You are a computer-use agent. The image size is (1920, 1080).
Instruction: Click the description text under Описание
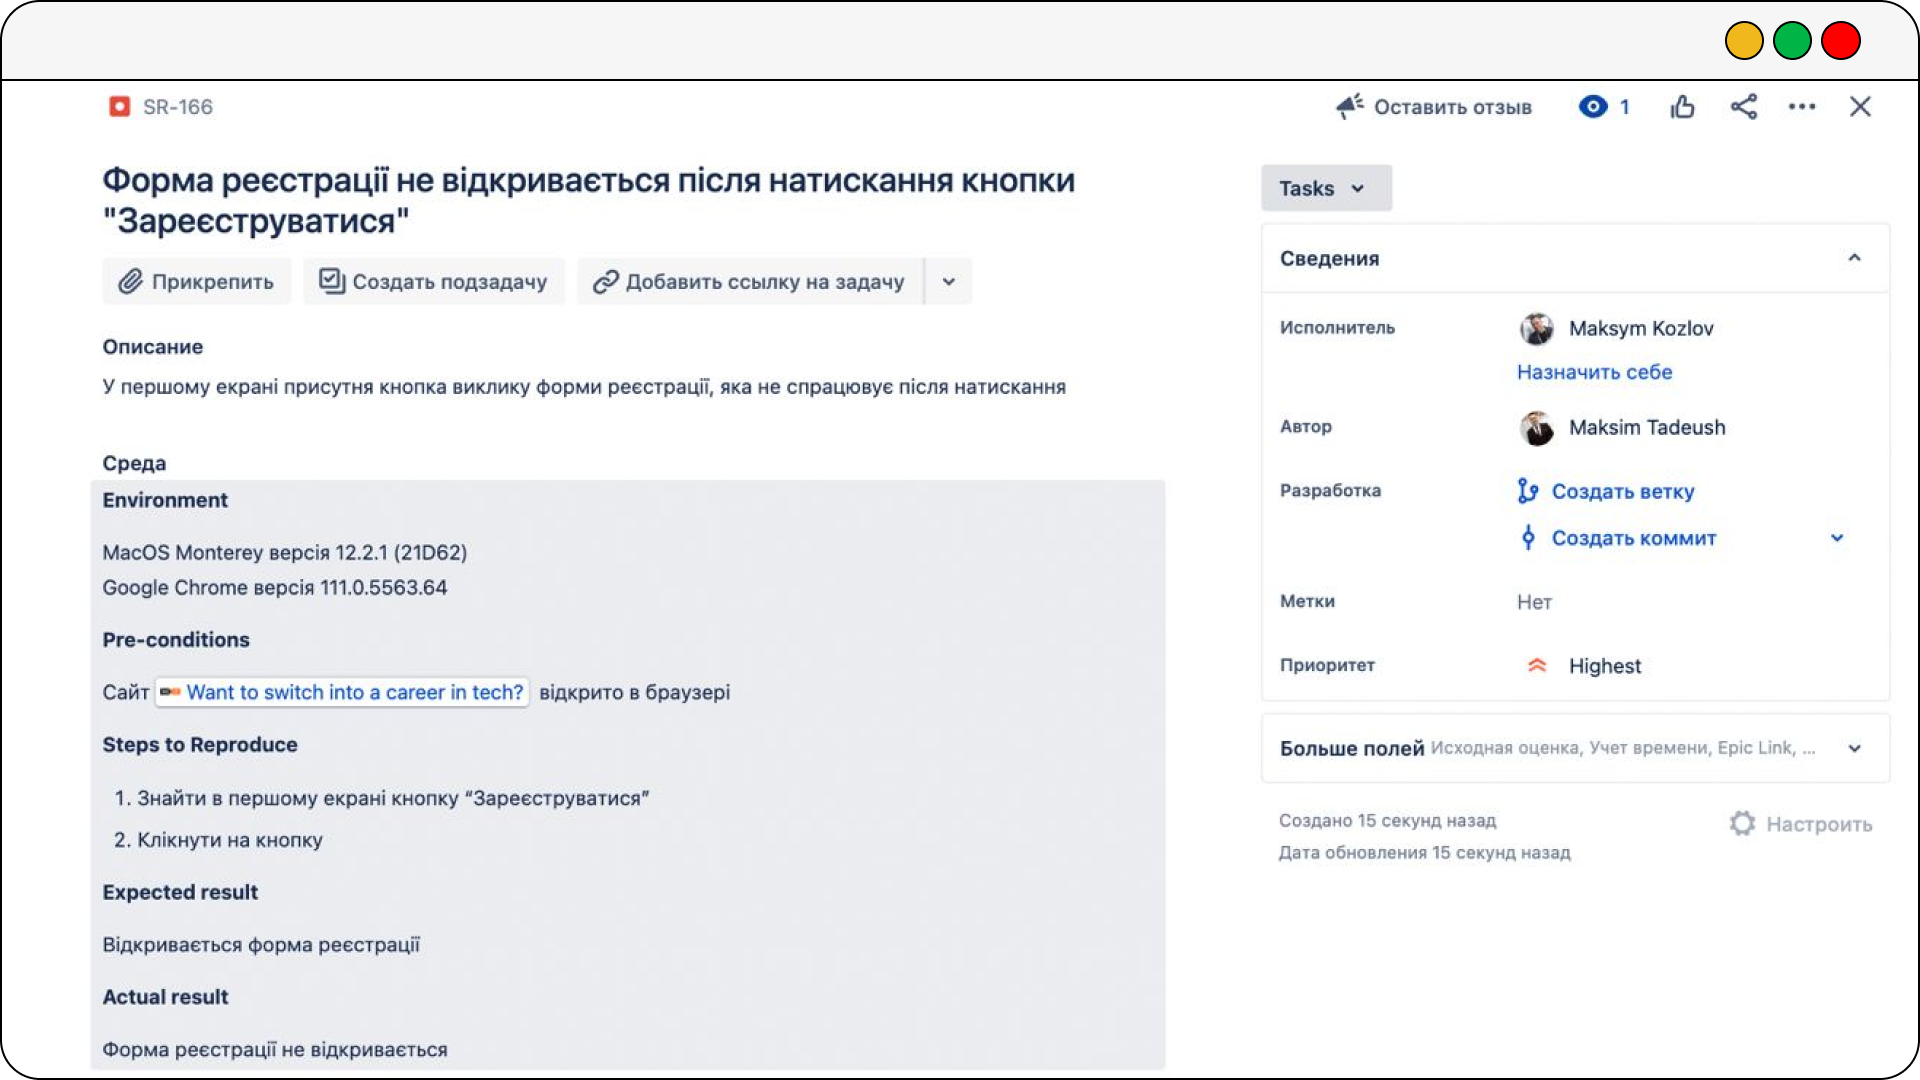(x=584, y=387)
